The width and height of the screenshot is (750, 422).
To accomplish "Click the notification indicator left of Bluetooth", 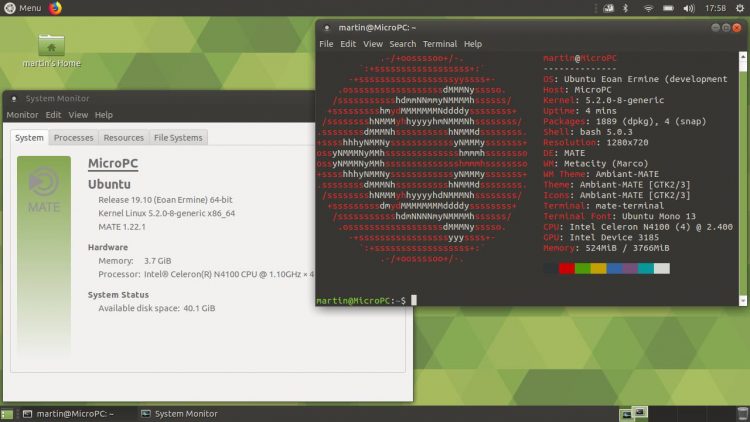I will (x=608, y=8).
